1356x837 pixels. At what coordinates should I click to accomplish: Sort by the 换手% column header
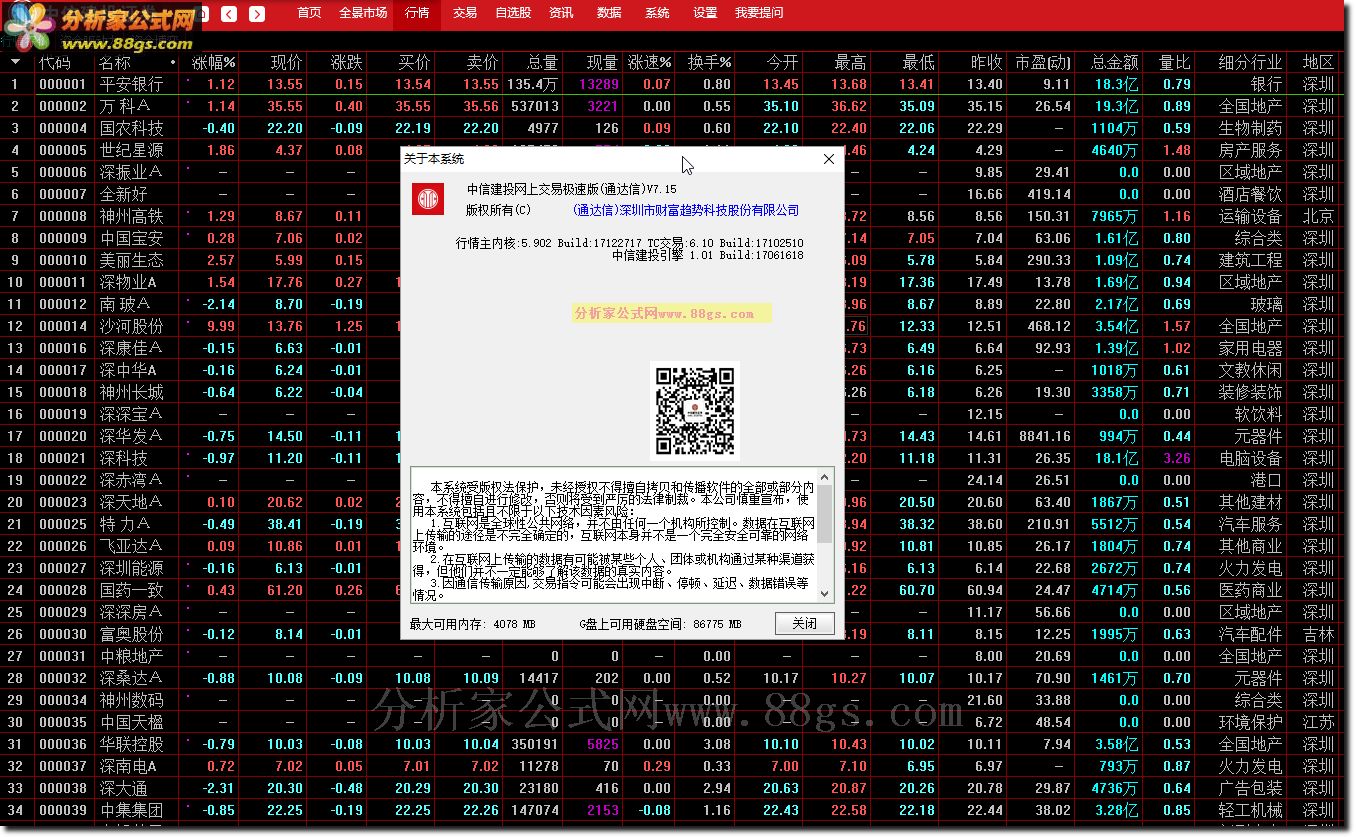tap(710, 62)
